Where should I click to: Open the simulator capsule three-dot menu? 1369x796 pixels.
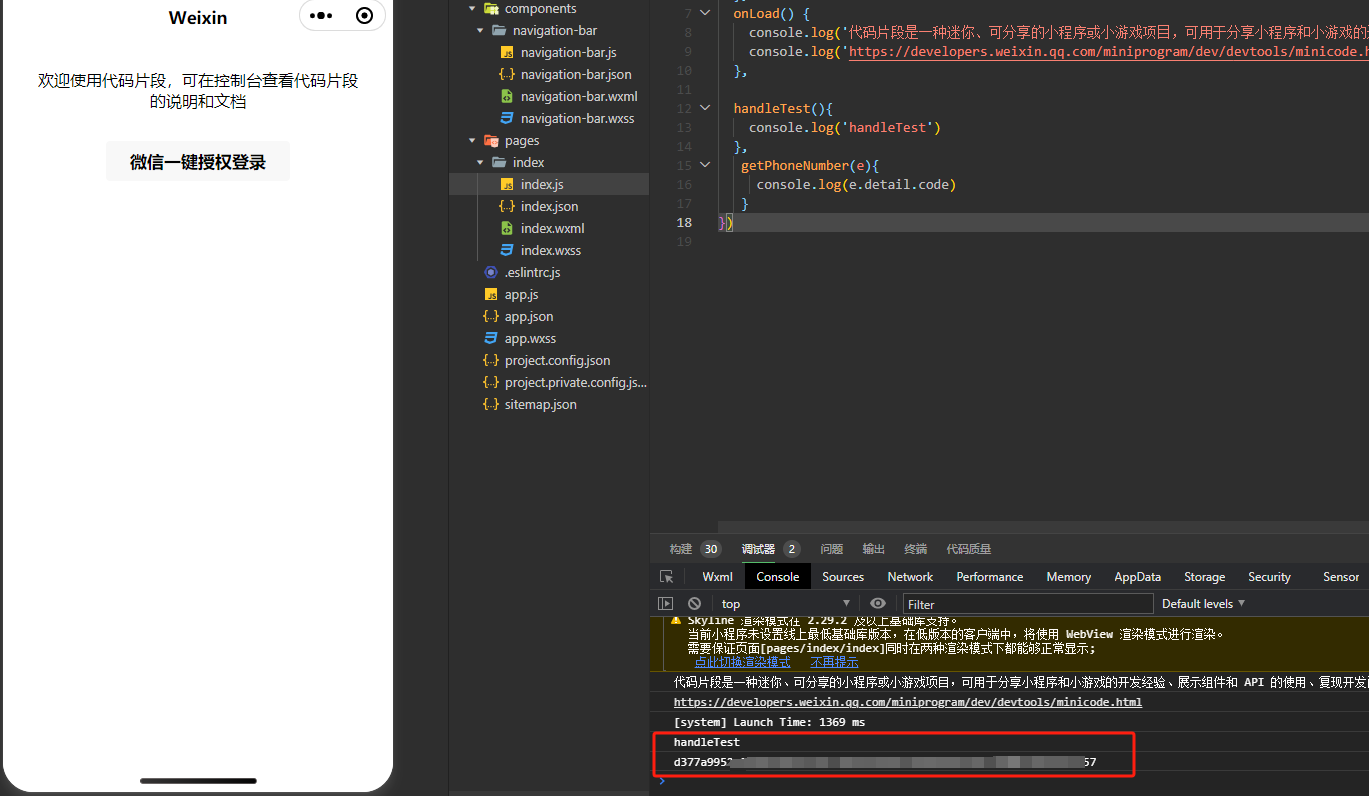click(321, 16)
